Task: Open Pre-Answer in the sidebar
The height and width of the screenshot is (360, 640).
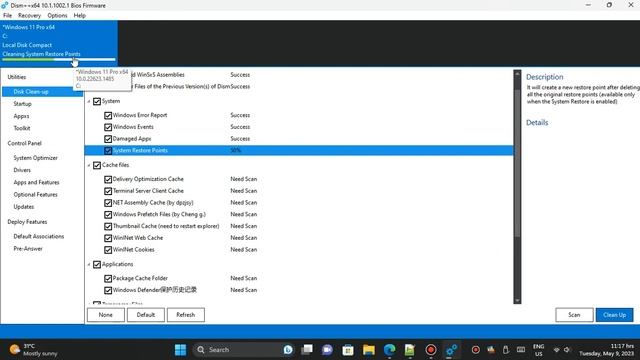Action: (x=28, y=249)
